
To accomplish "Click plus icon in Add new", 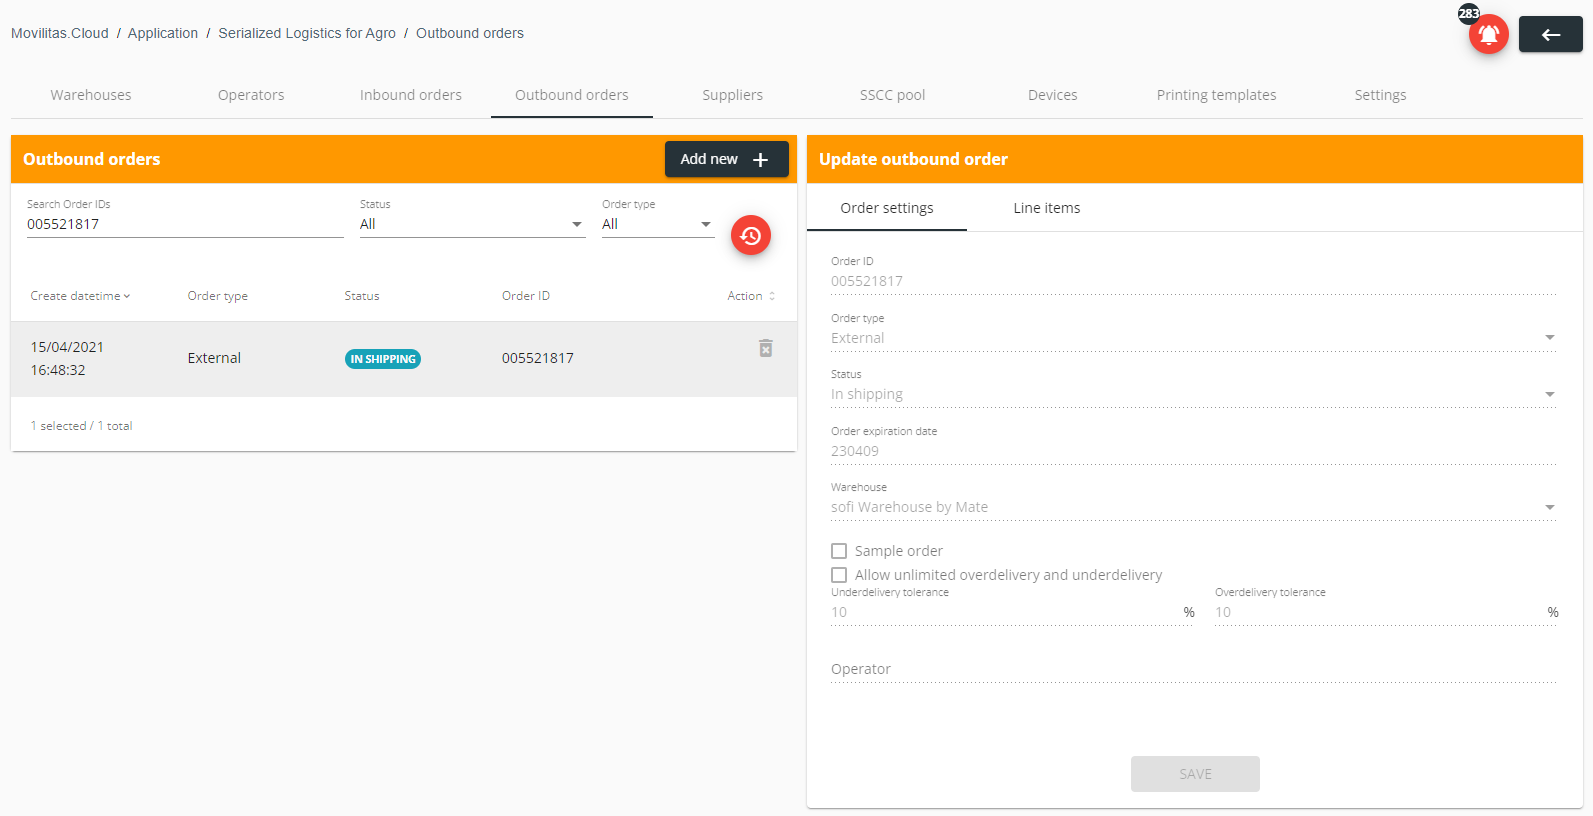I will tap(760, 160).
